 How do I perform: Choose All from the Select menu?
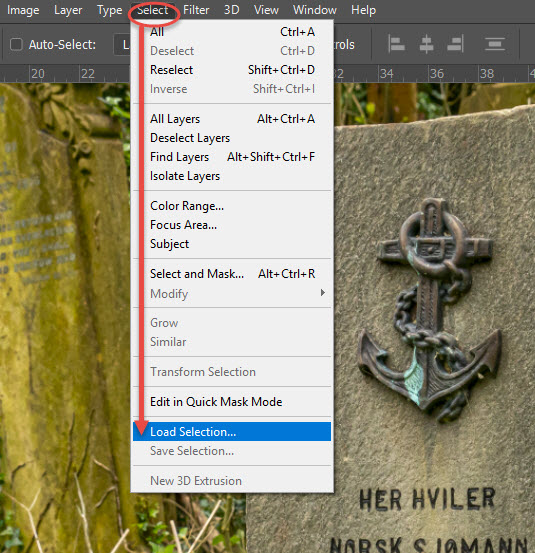232,32
